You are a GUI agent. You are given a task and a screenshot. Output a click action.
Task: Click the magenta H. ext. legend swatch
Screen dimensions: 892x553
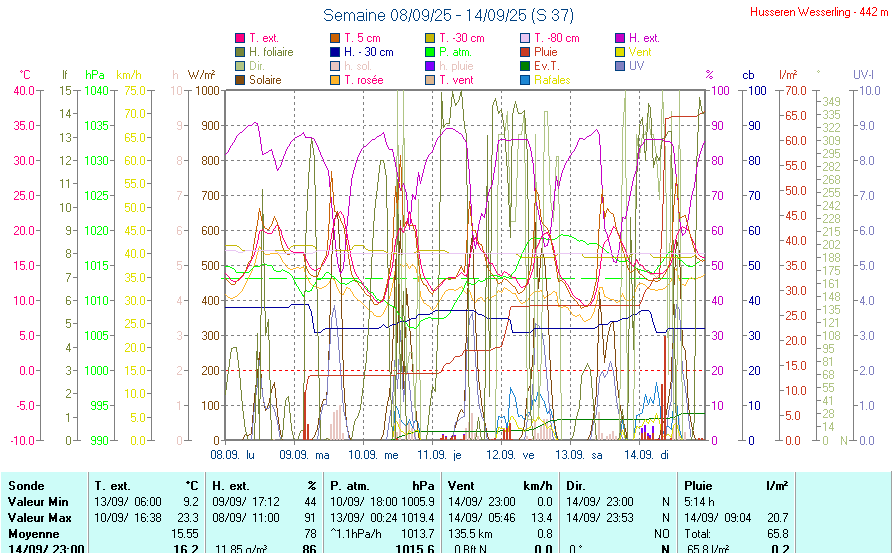coord(620,38)
